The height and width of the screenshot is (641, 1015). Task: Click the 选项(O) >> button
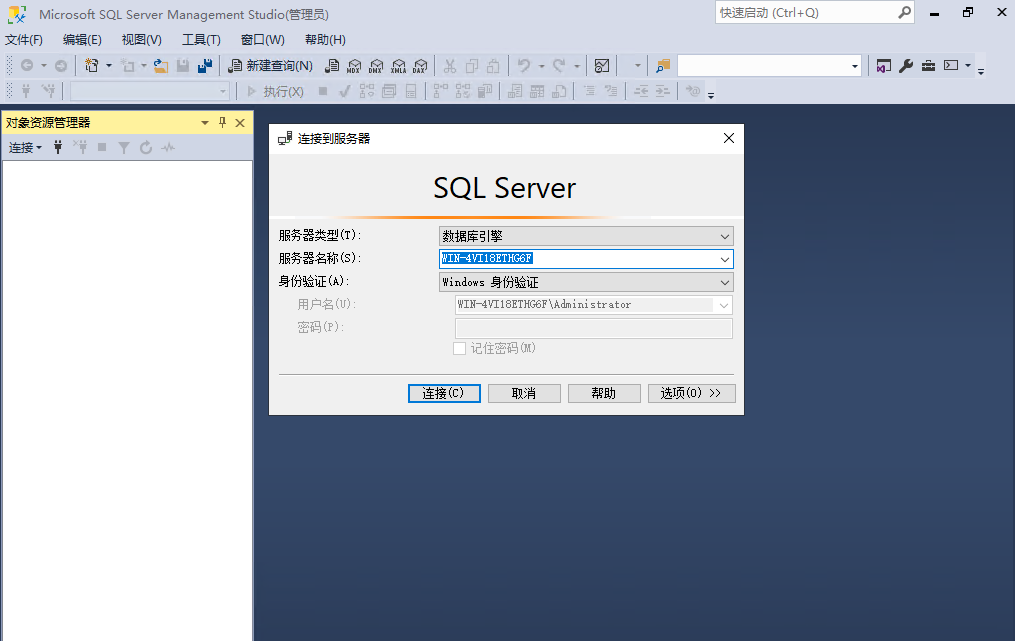tap(691, 393)
